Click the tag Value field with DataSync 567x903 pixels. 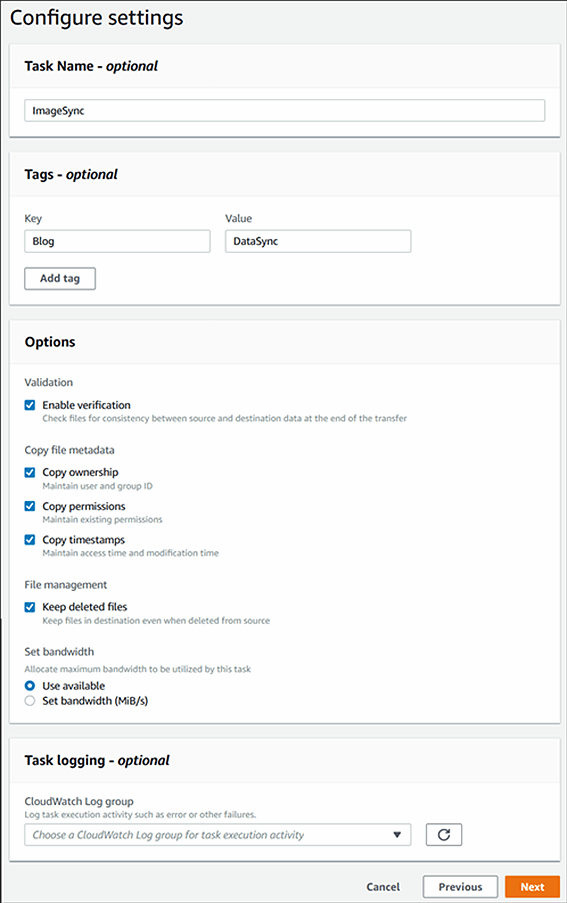point(318,241)
